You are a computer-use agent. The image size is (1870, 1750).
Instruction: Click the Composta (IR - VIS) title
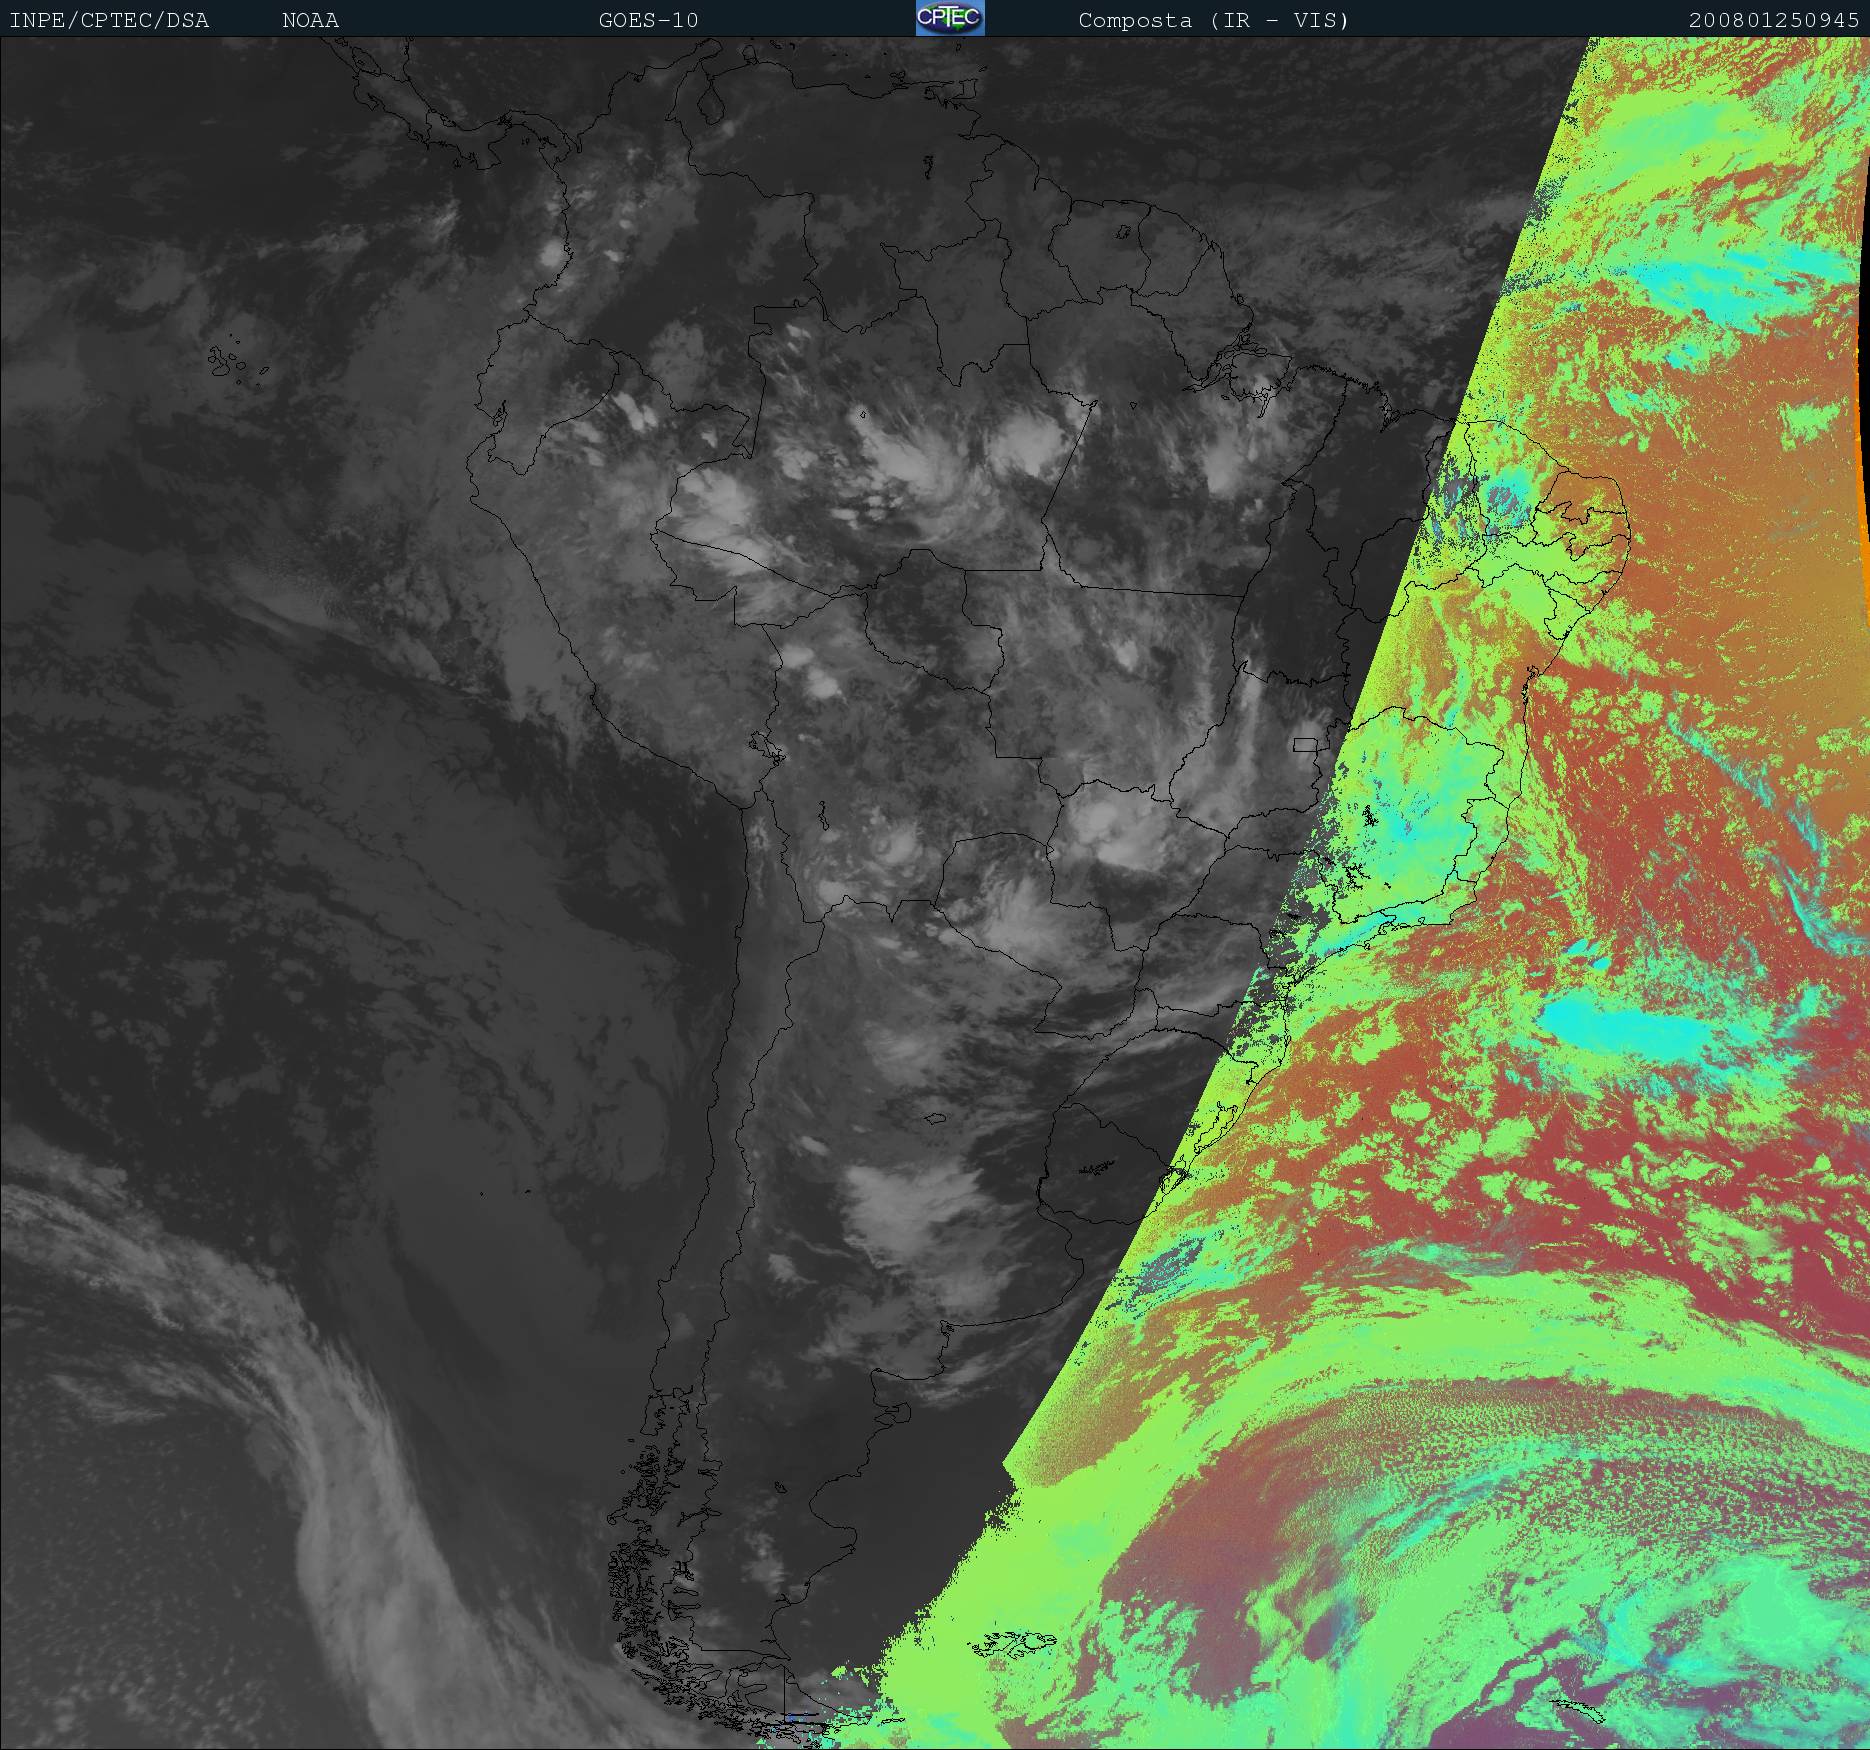tap(1213, 21)
